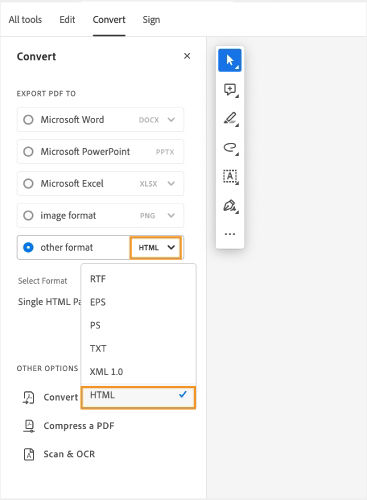Open the fill and sign pen tool
The width and height of the screenshot is (367, 500).
pos(230,206)
